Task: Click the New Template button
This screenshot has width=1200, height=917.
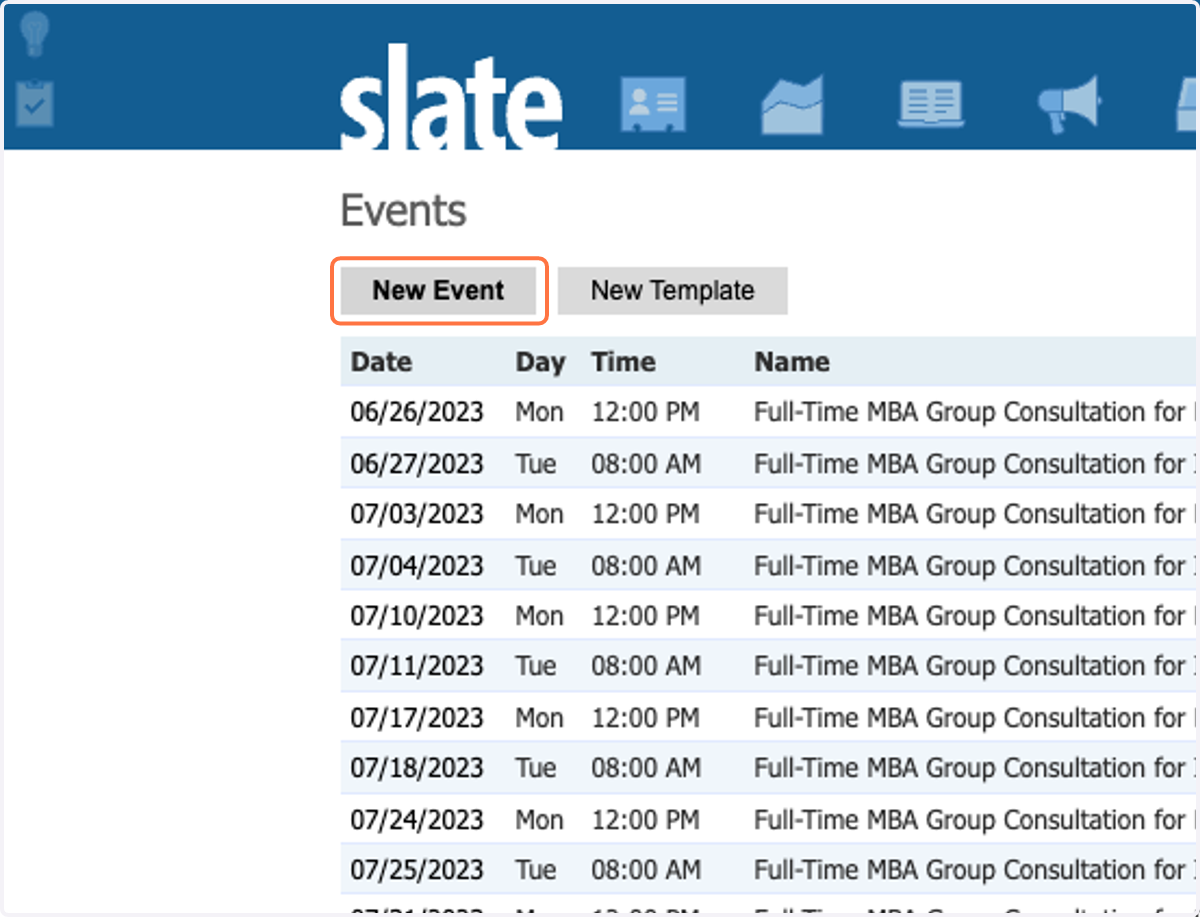Action: point(673,291)
